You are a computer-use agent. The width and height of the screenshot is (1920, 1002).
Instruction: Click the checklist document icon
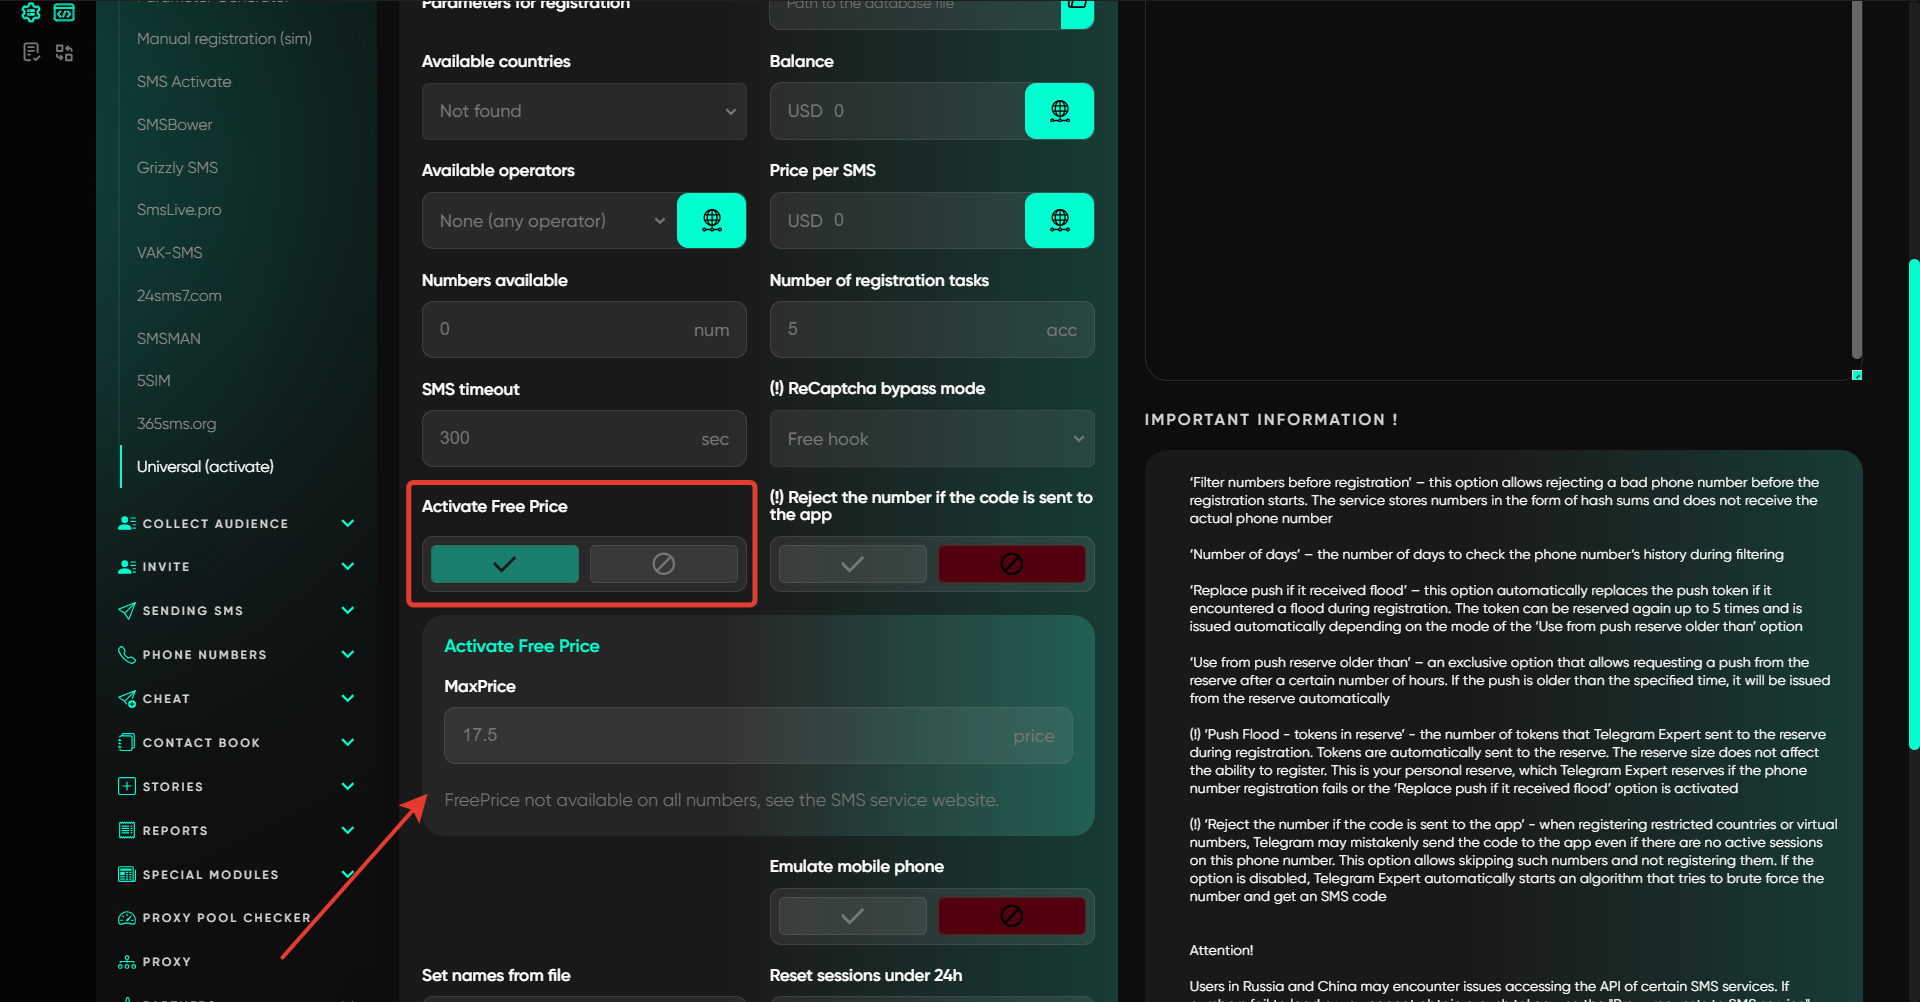pyautogui.click(x=31, y=52)
